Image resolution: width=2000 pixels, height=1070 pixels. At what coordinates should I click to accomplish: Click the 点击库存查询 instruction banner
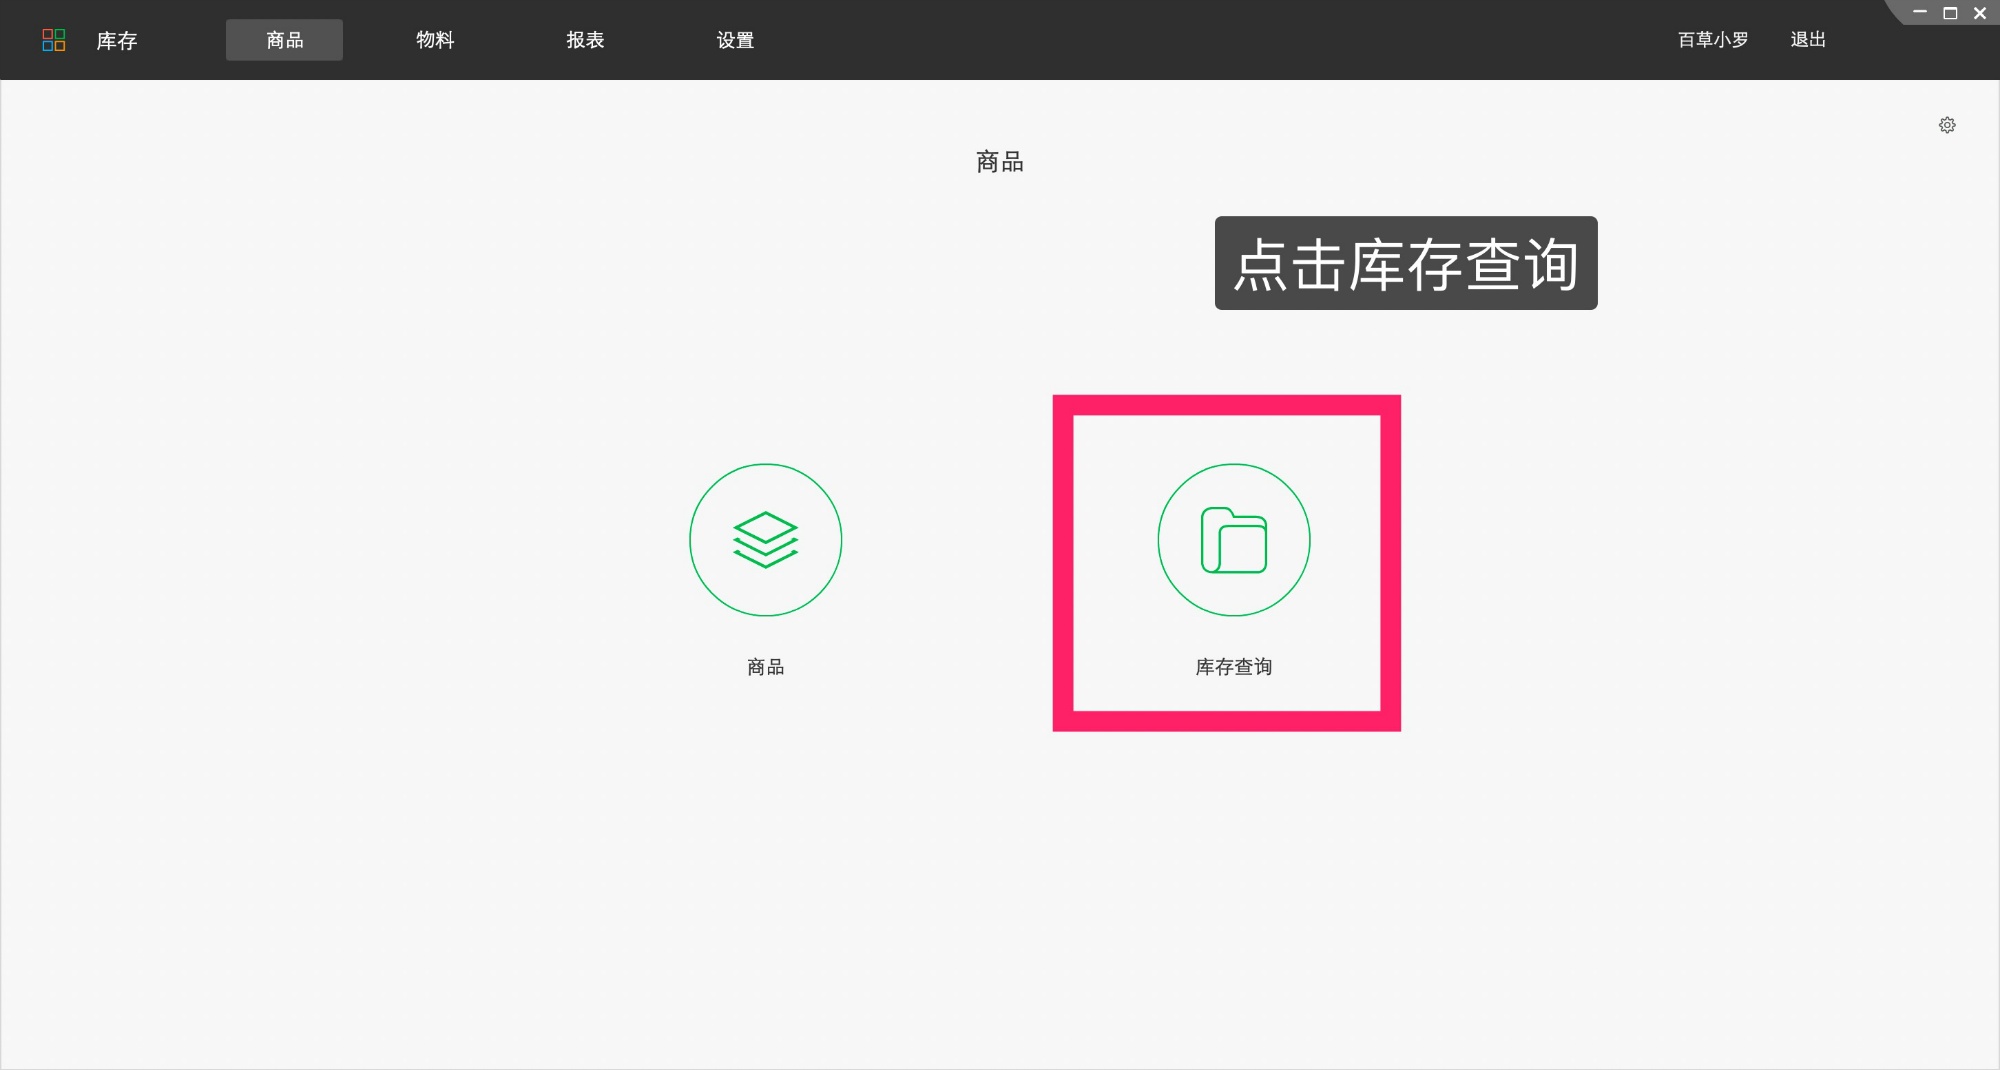click(1405, 263)
